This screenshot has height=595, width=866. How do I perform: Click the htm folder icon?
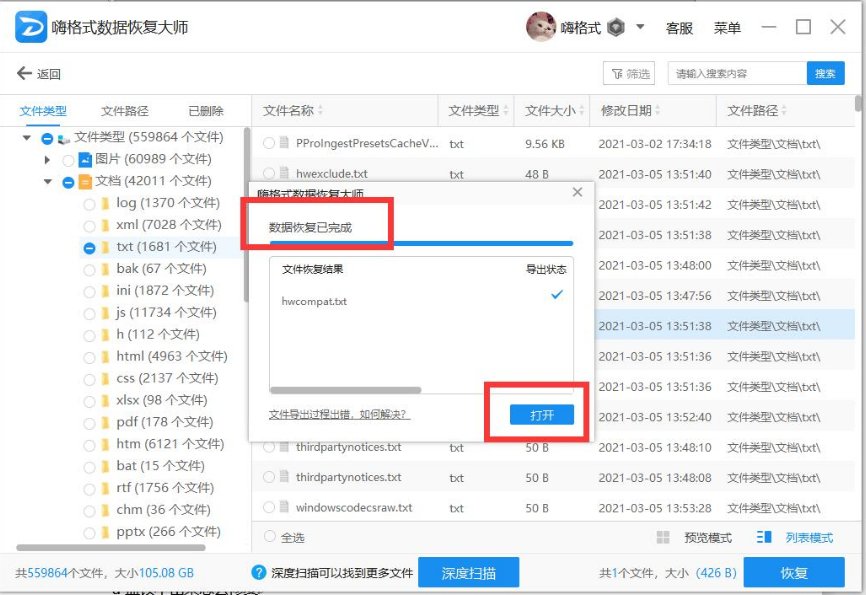tap(105, 445)
